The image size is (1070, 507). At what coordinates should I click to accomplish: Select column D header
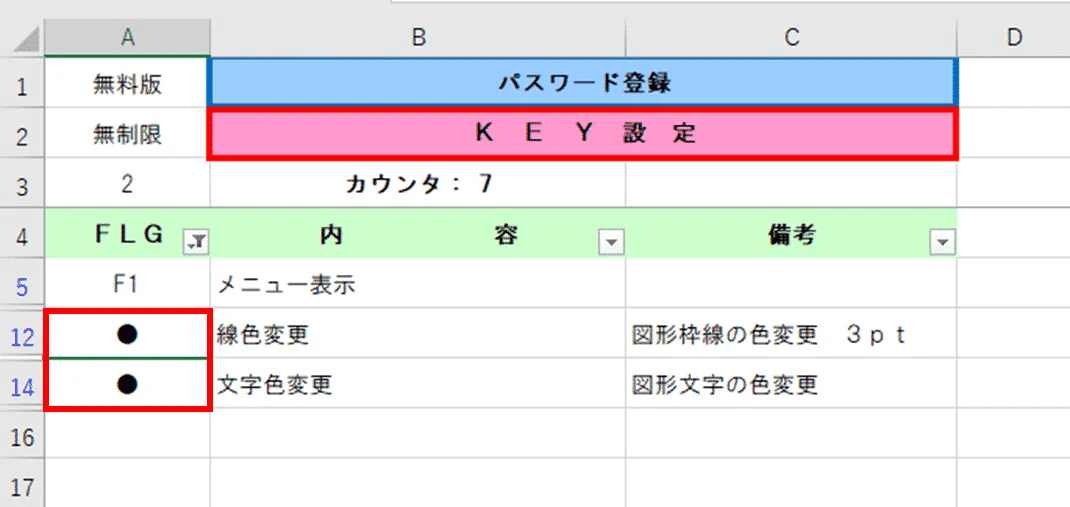click(1014, 38)
